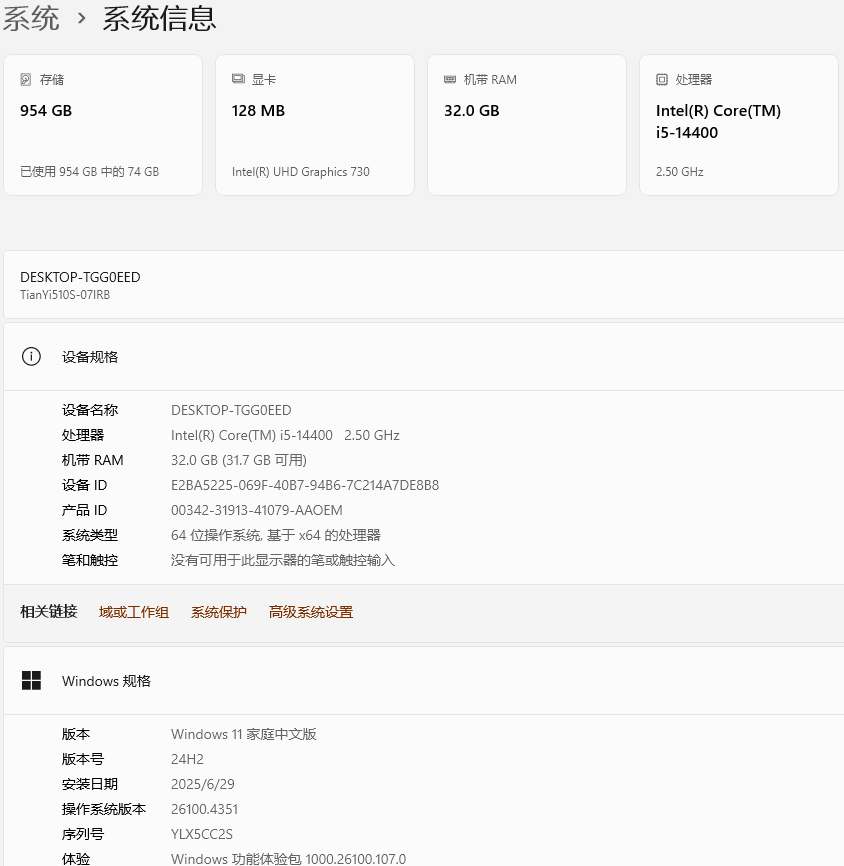Screen dimensions: 844x866
Task: Open 域或工作组 link
Action: coord(134,612)
